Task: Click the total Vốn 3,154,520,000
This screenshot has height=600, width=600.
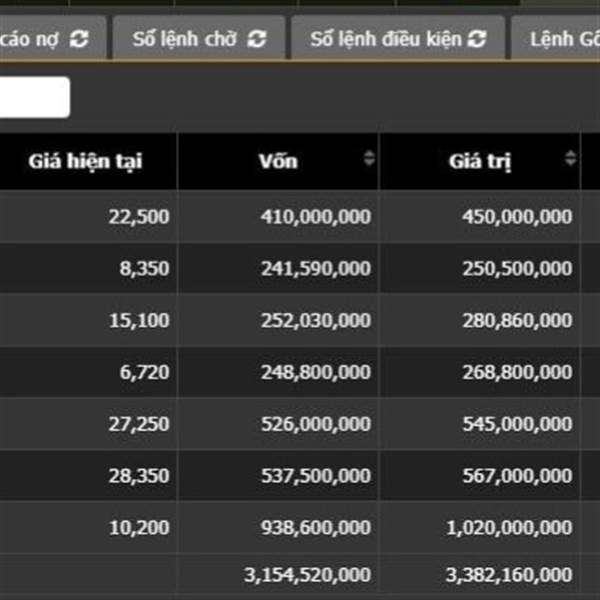Action: (x=308, y=575)
